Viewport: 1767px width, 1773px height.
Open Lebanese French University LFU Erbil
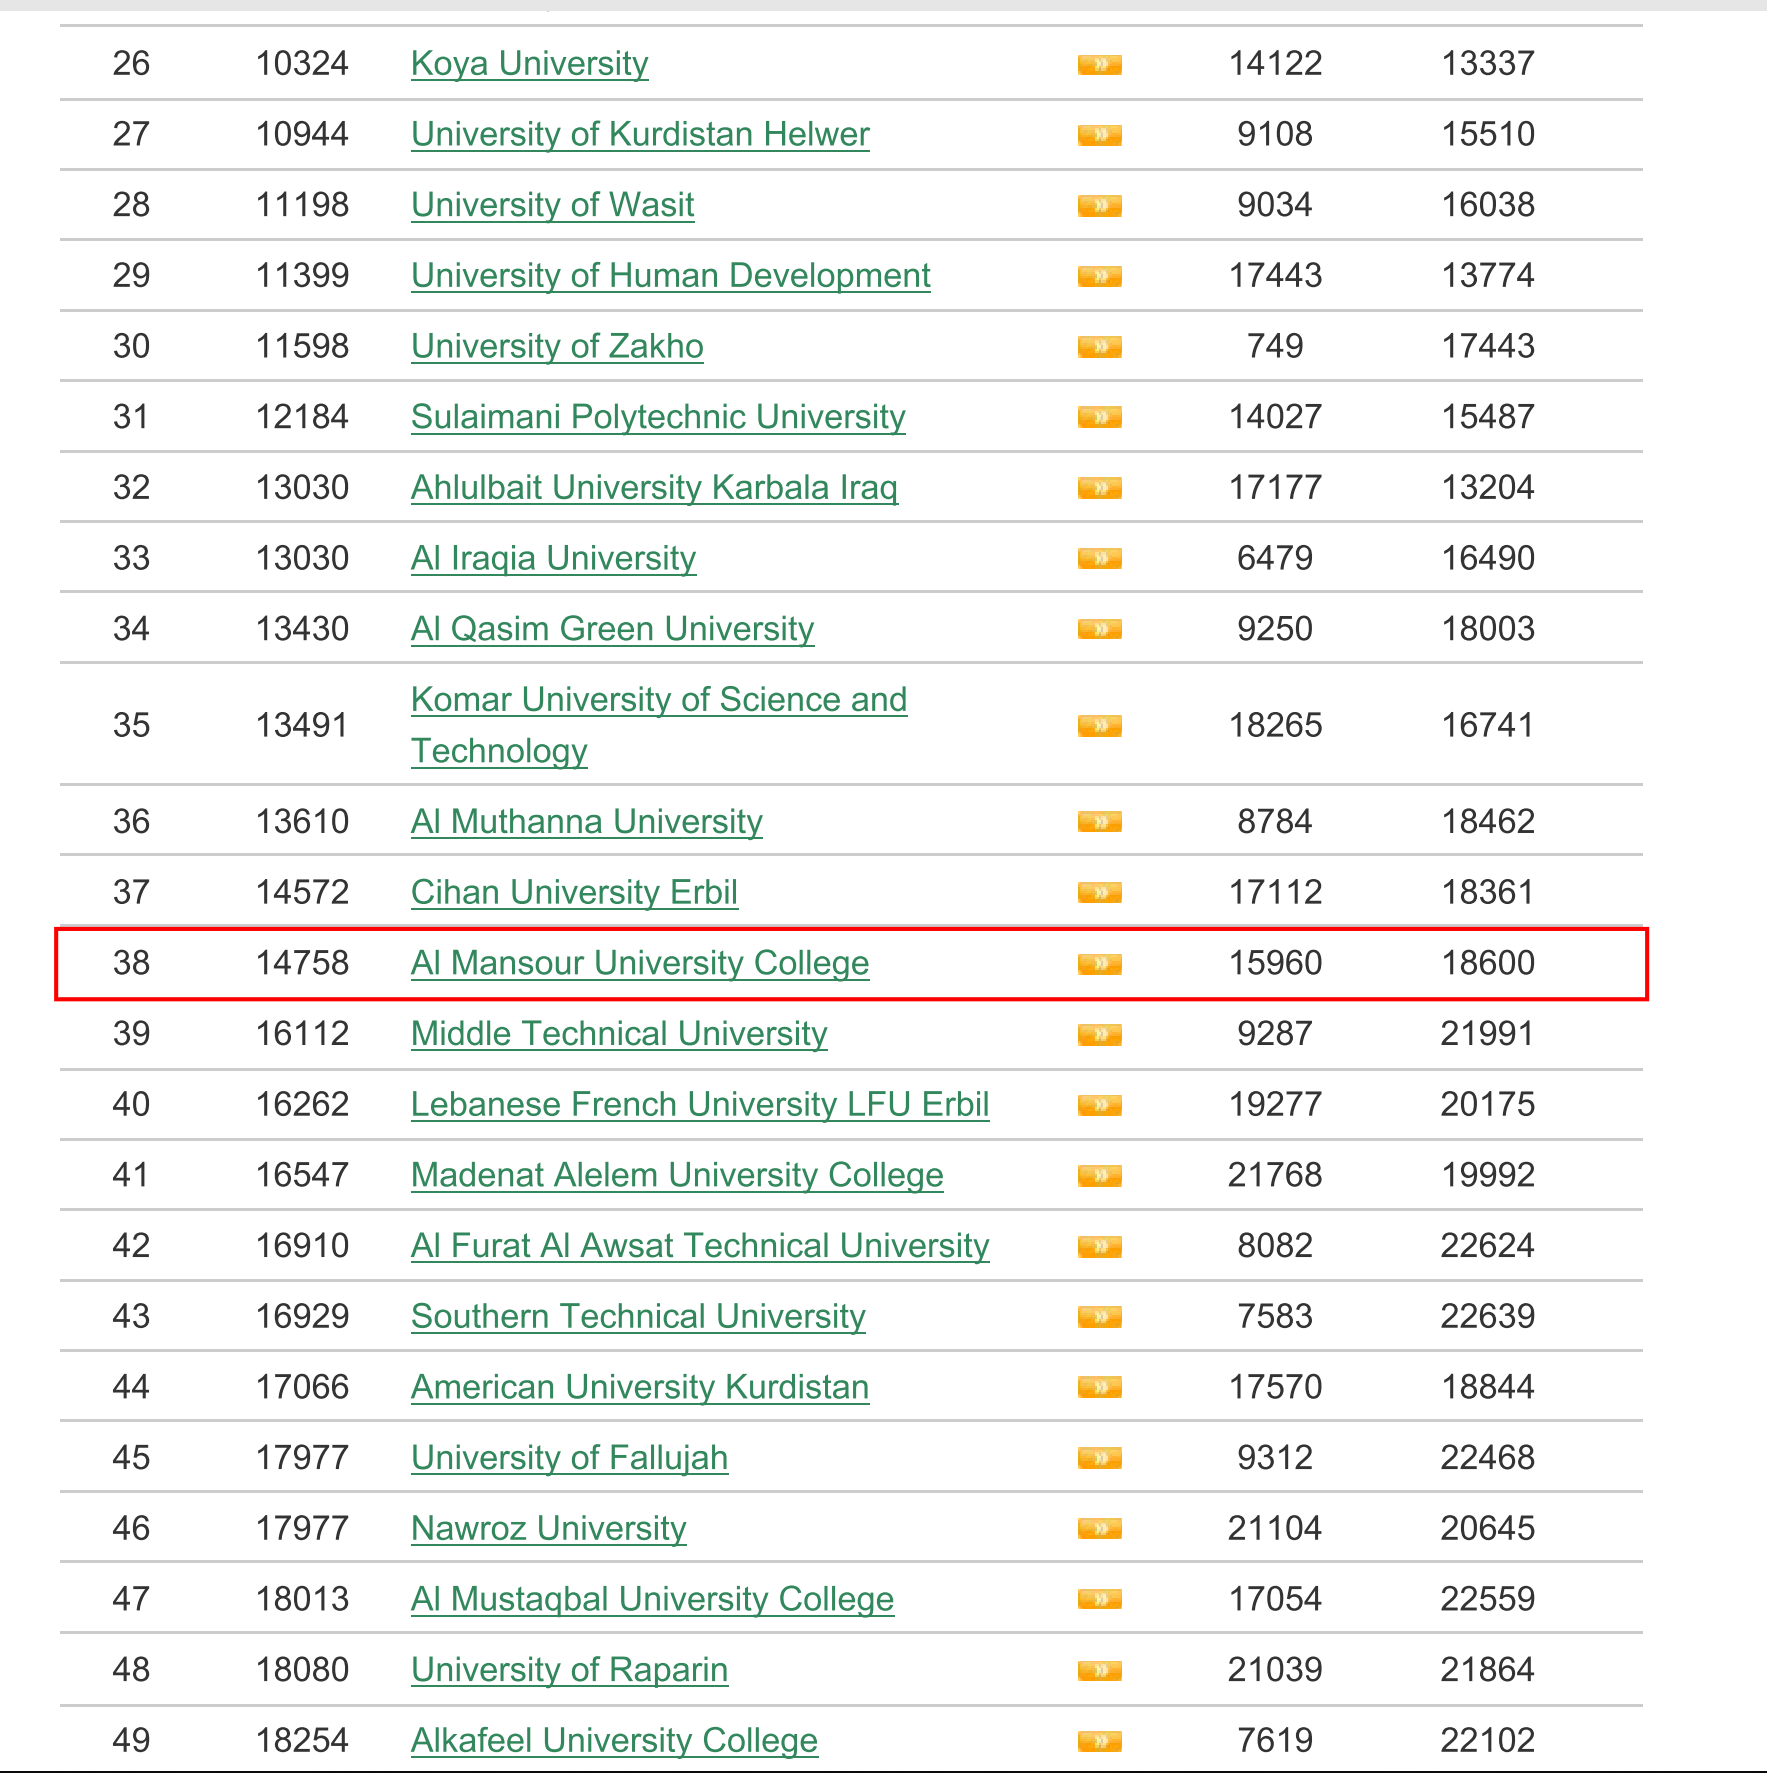tap(699, 1104)
